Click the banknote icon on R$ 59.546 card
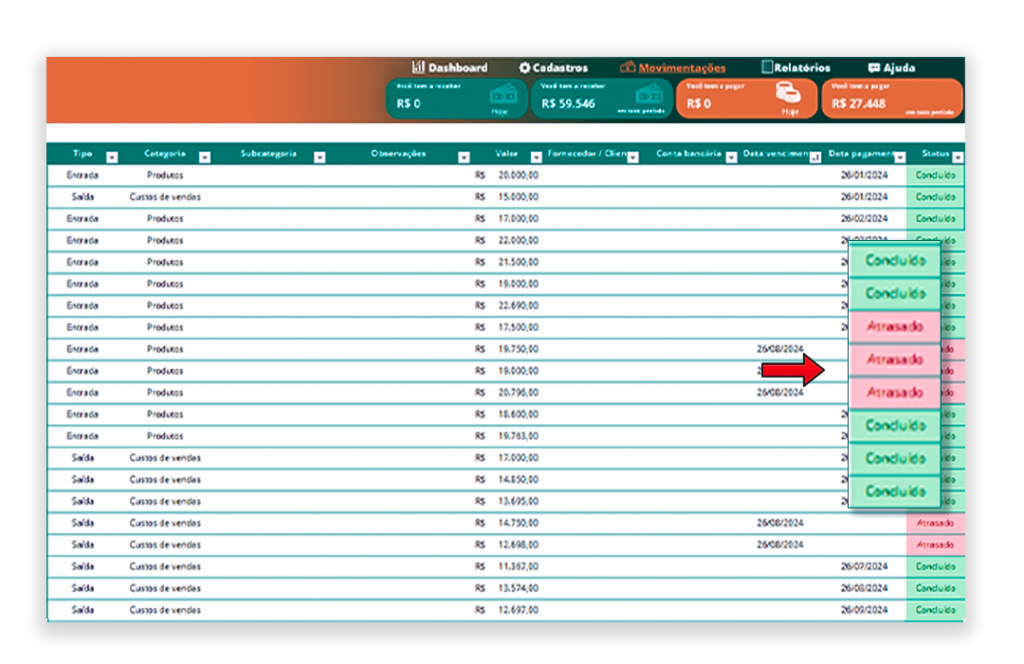Screen dimensions: 1024x664 (x=649, y=95)
